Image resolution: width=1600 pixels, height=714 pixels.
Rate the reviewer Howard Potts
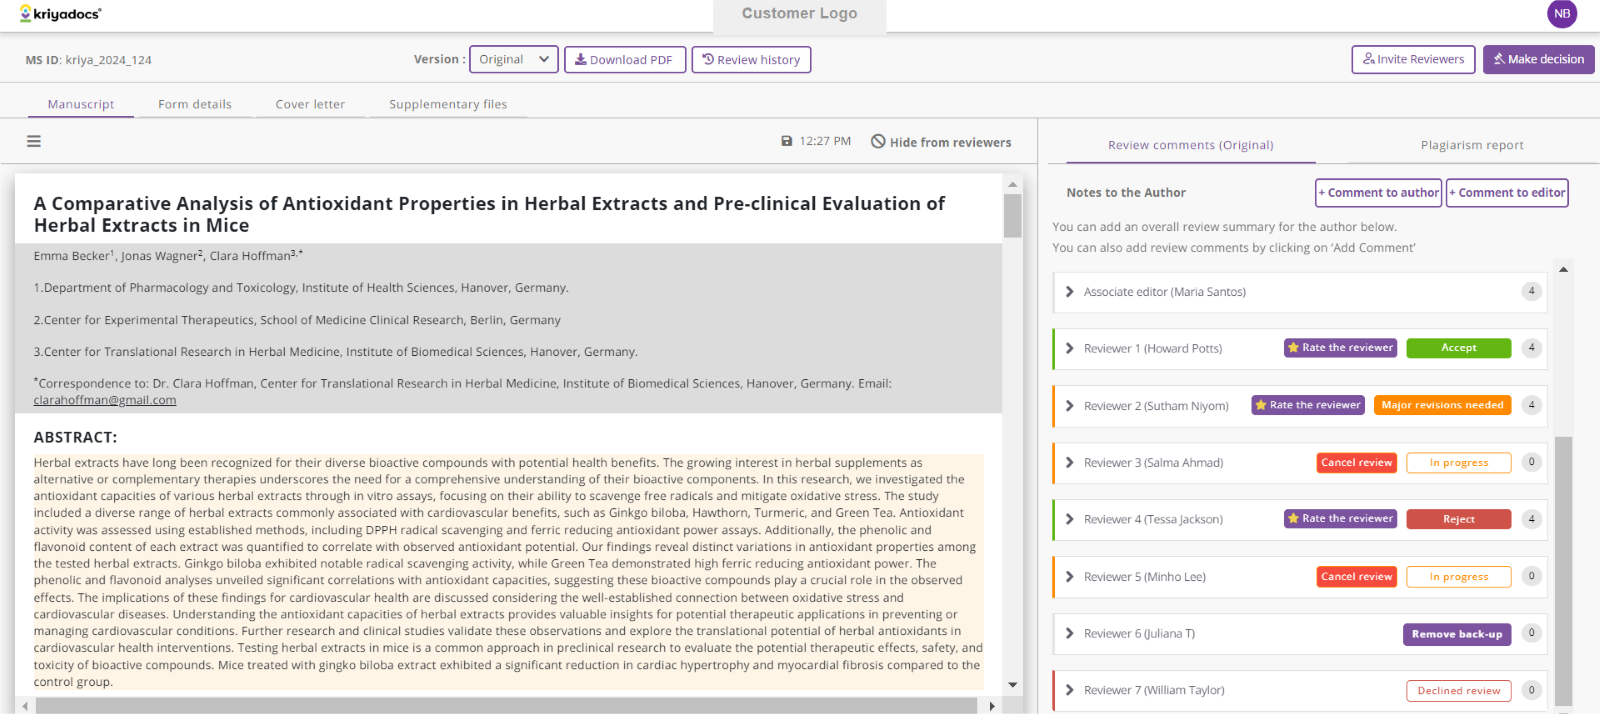point(1341,348)
